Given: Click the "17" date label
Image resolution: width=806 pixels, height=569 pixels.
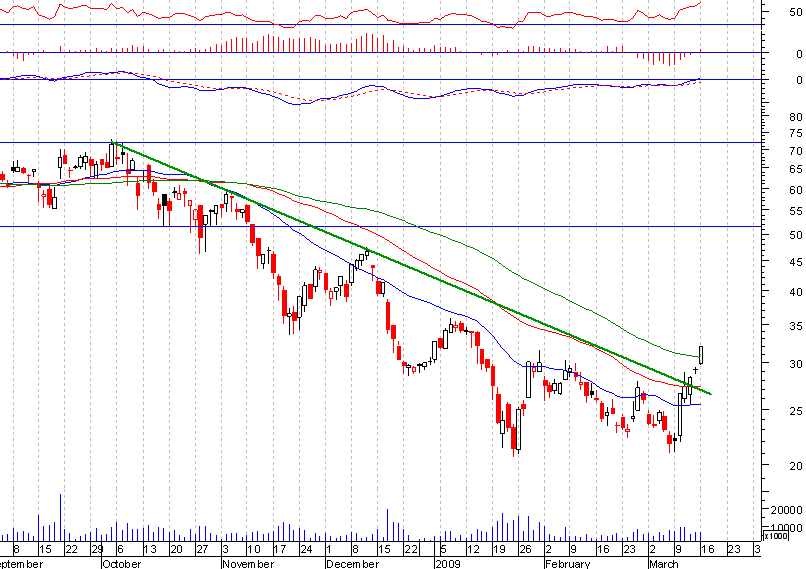Looking at the screenshot, I should (x=280, y=549).
